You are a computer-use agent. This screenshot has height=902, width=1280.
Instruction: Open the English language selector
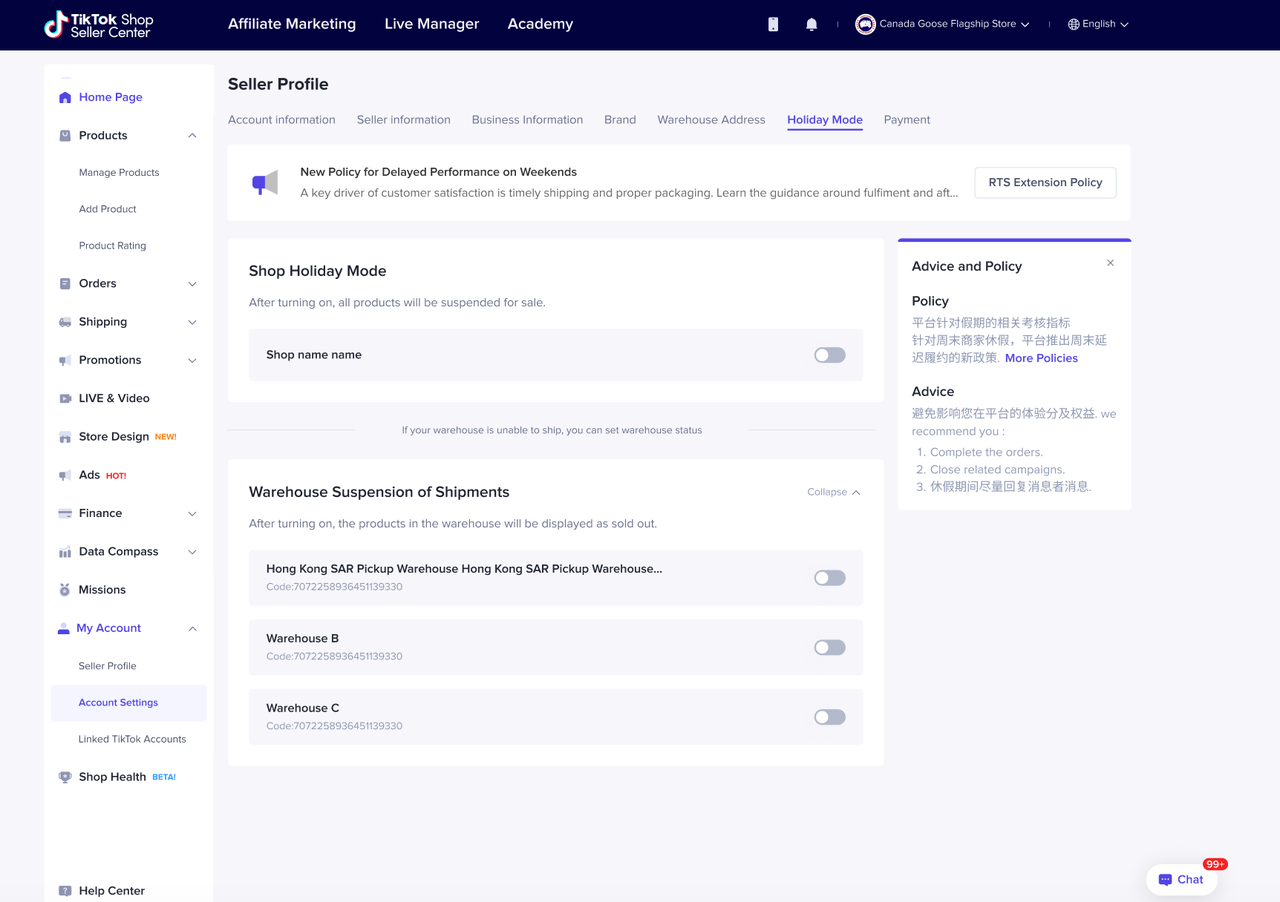pos(1098,24)
